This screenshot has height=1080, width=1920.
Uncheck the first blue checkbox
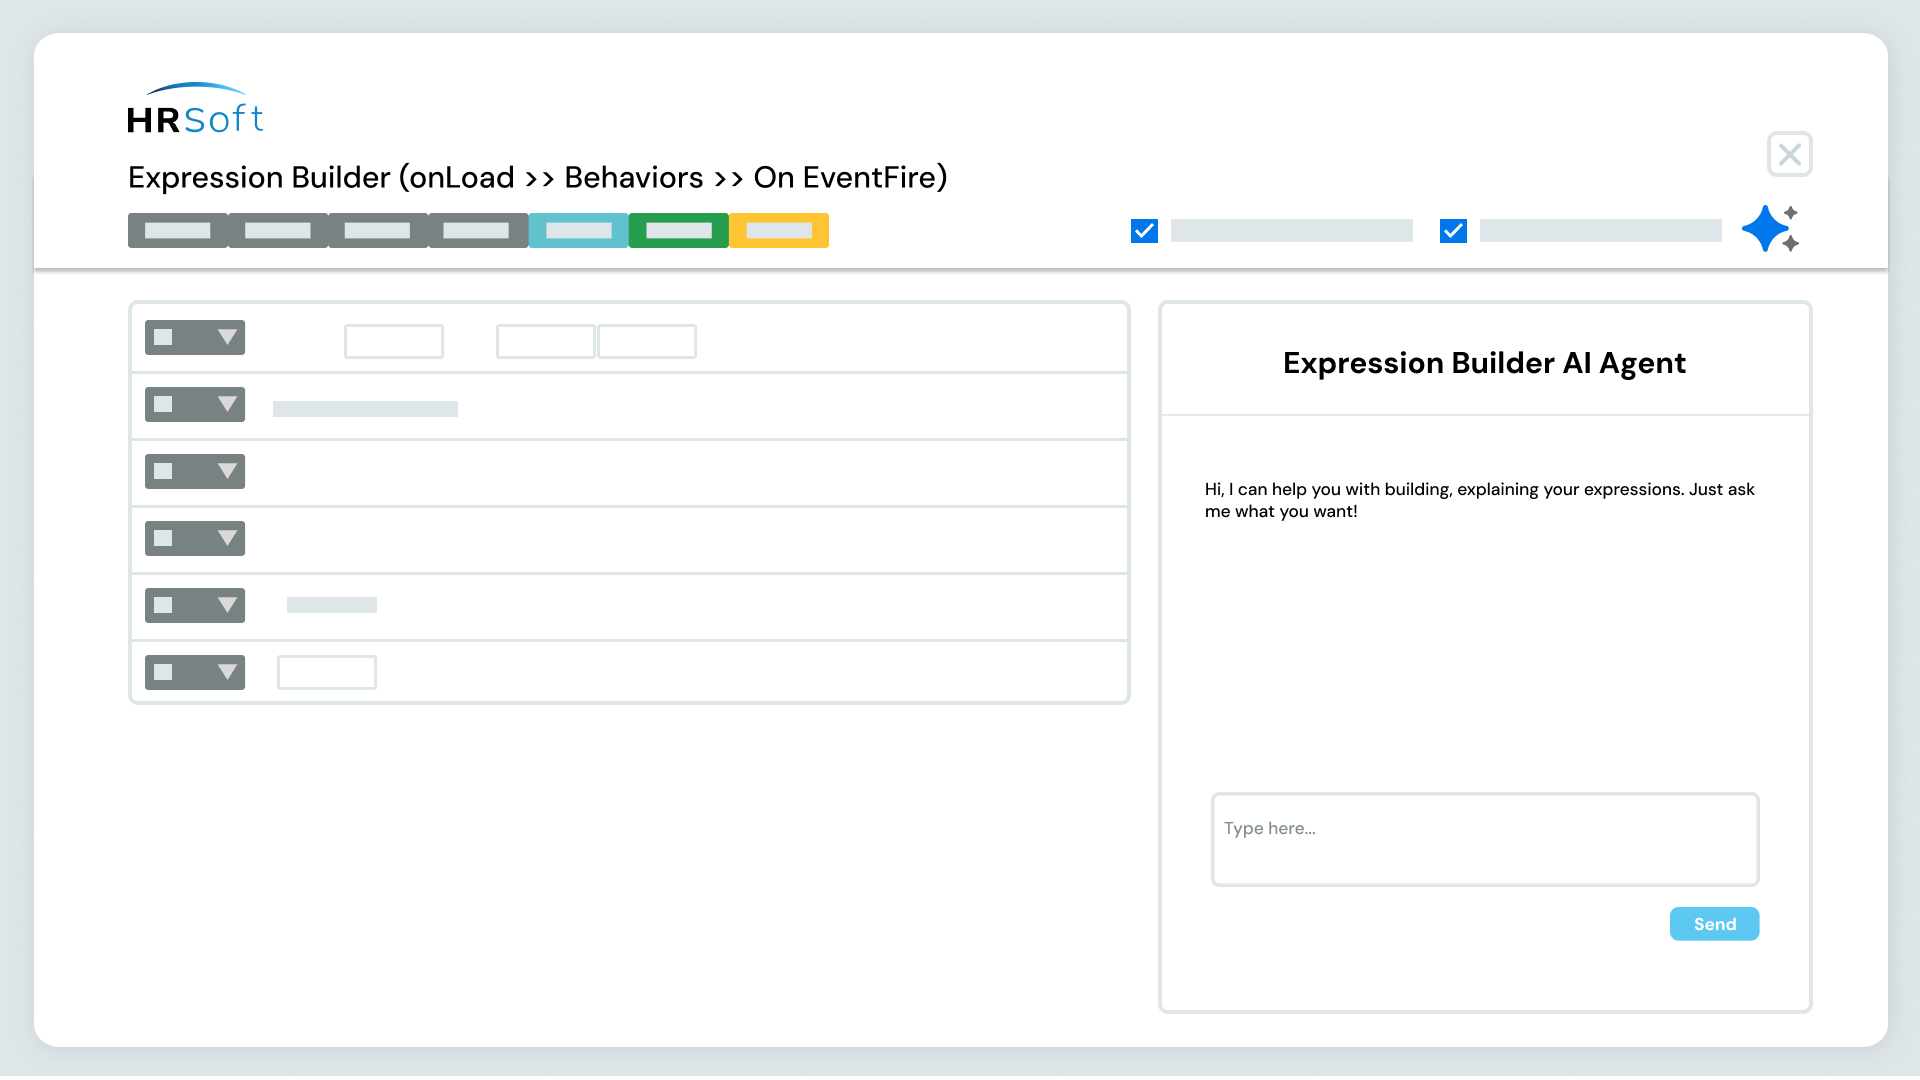[1144, 231]
